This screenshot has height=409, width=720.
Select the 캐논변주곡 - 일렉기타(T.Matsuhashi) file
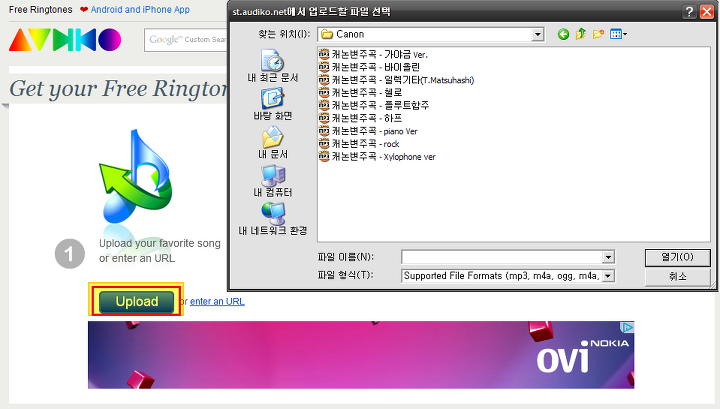pyautogui.click(x=396, y=80)
